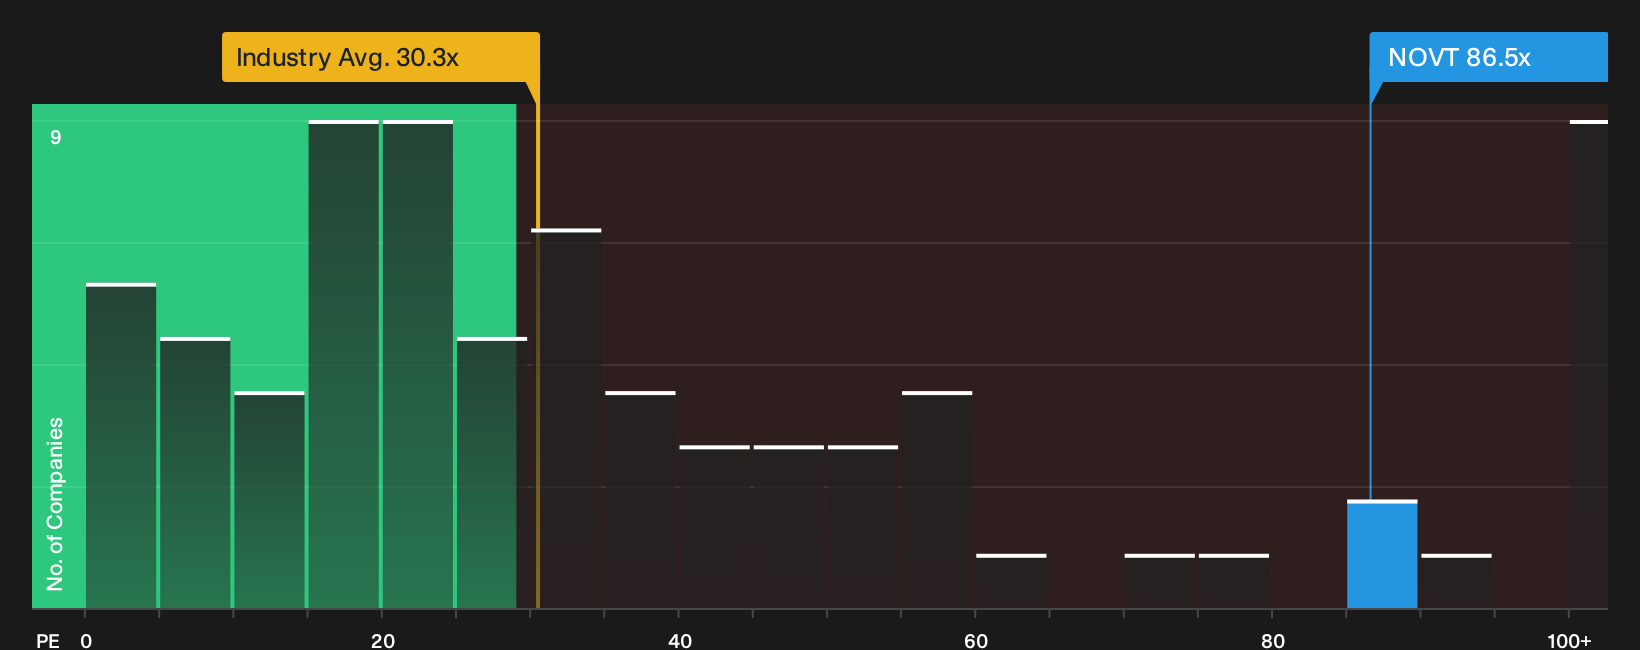Click the histogram bar for PE 40-45
This screenshot has height=650, width=1640.
pos(715,527)
